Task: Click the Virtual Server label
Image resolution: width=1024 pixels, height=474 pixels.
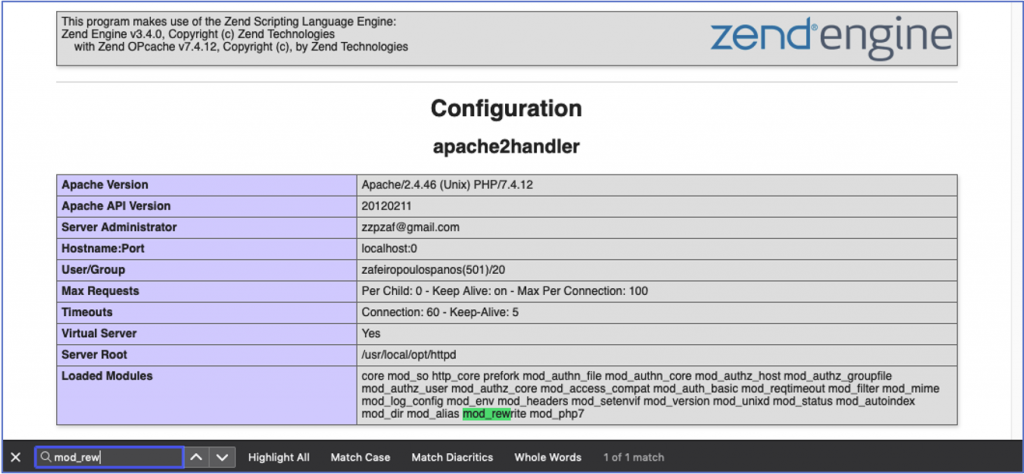Action: click(99, 334)
